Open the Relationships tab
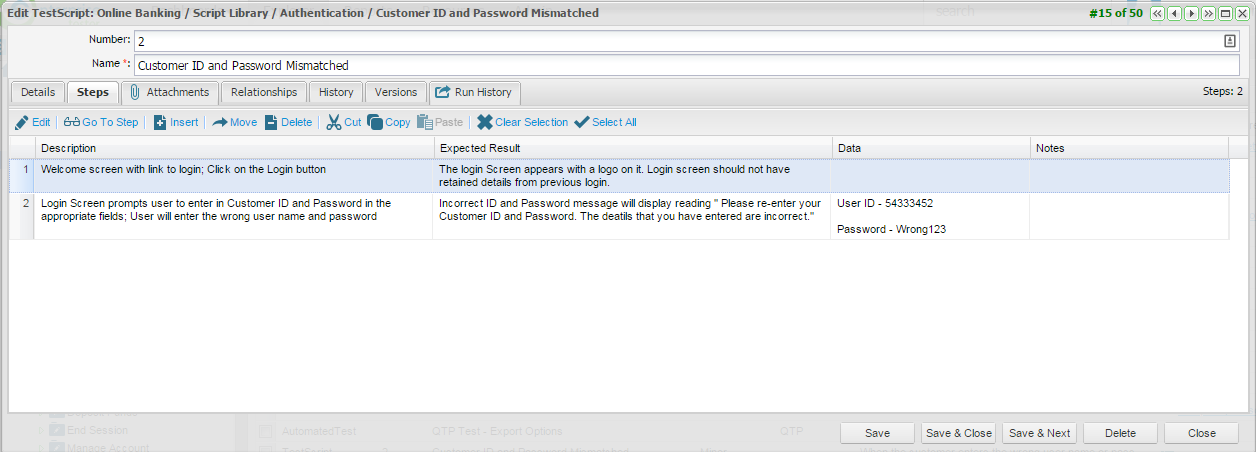The width and height of the screenshot is (1256, 452). (x=264, y=92)
